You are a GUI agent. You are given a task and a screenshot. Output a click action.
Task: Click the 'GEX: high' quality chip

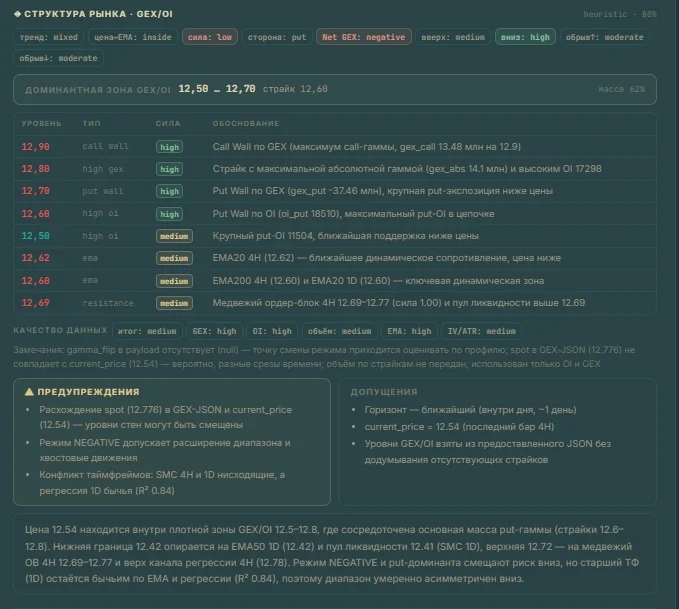coord(214,331)
